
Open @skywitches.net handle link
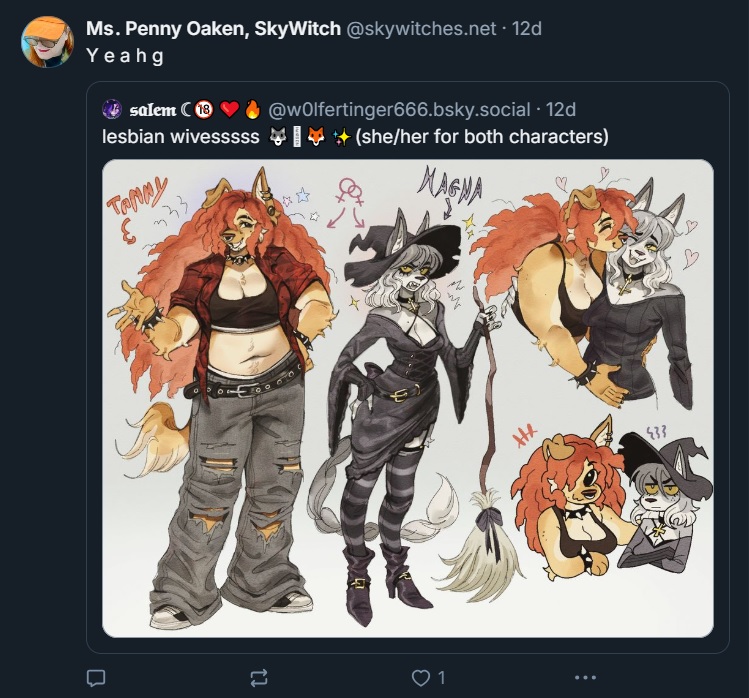420,29
